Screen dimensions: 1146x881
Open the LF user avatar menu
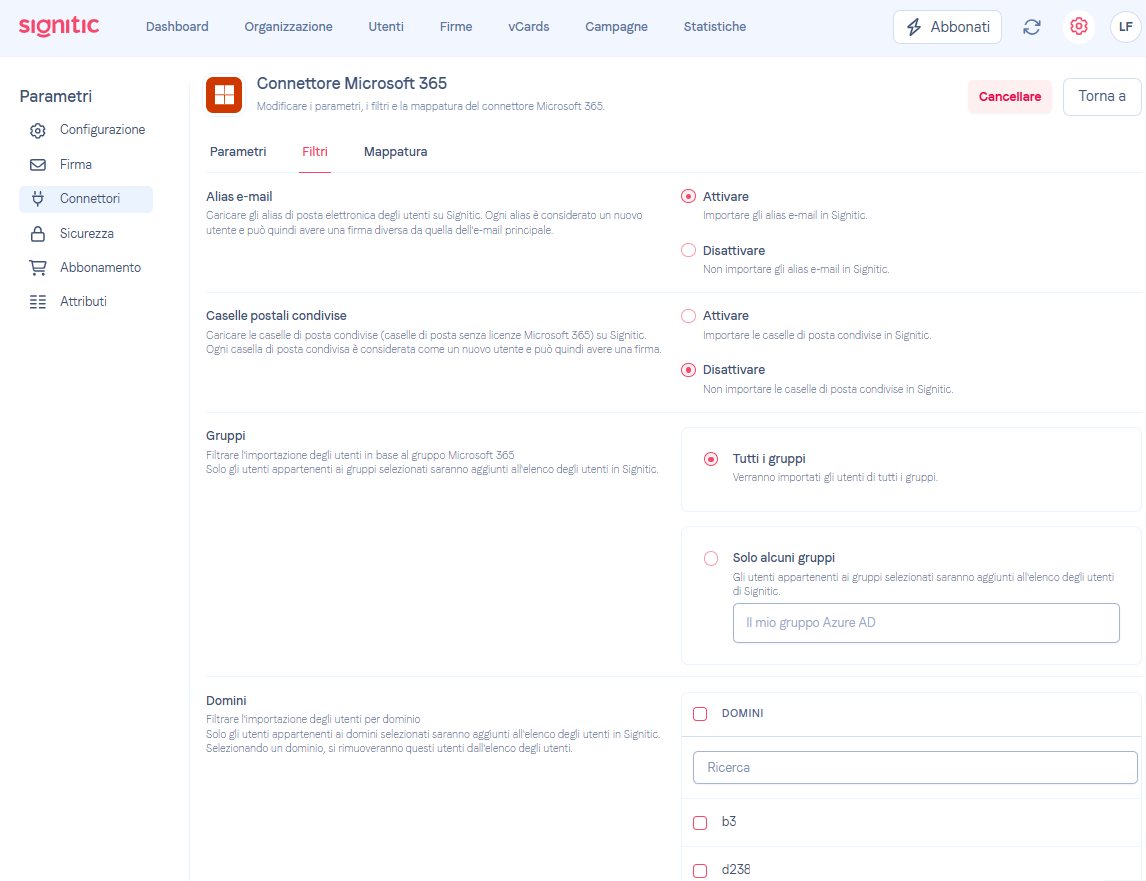click(x=1126, y=27)
